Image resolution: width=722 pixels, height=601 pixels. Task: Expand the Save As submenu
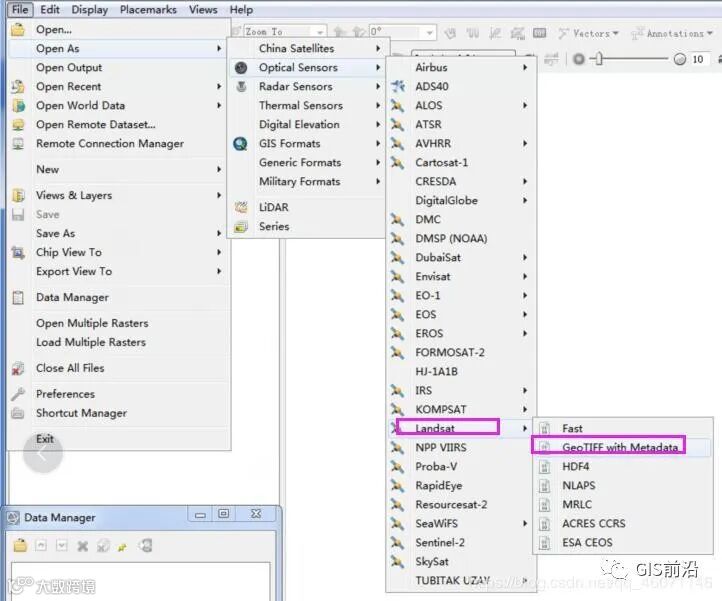click(x=118, y=233)
